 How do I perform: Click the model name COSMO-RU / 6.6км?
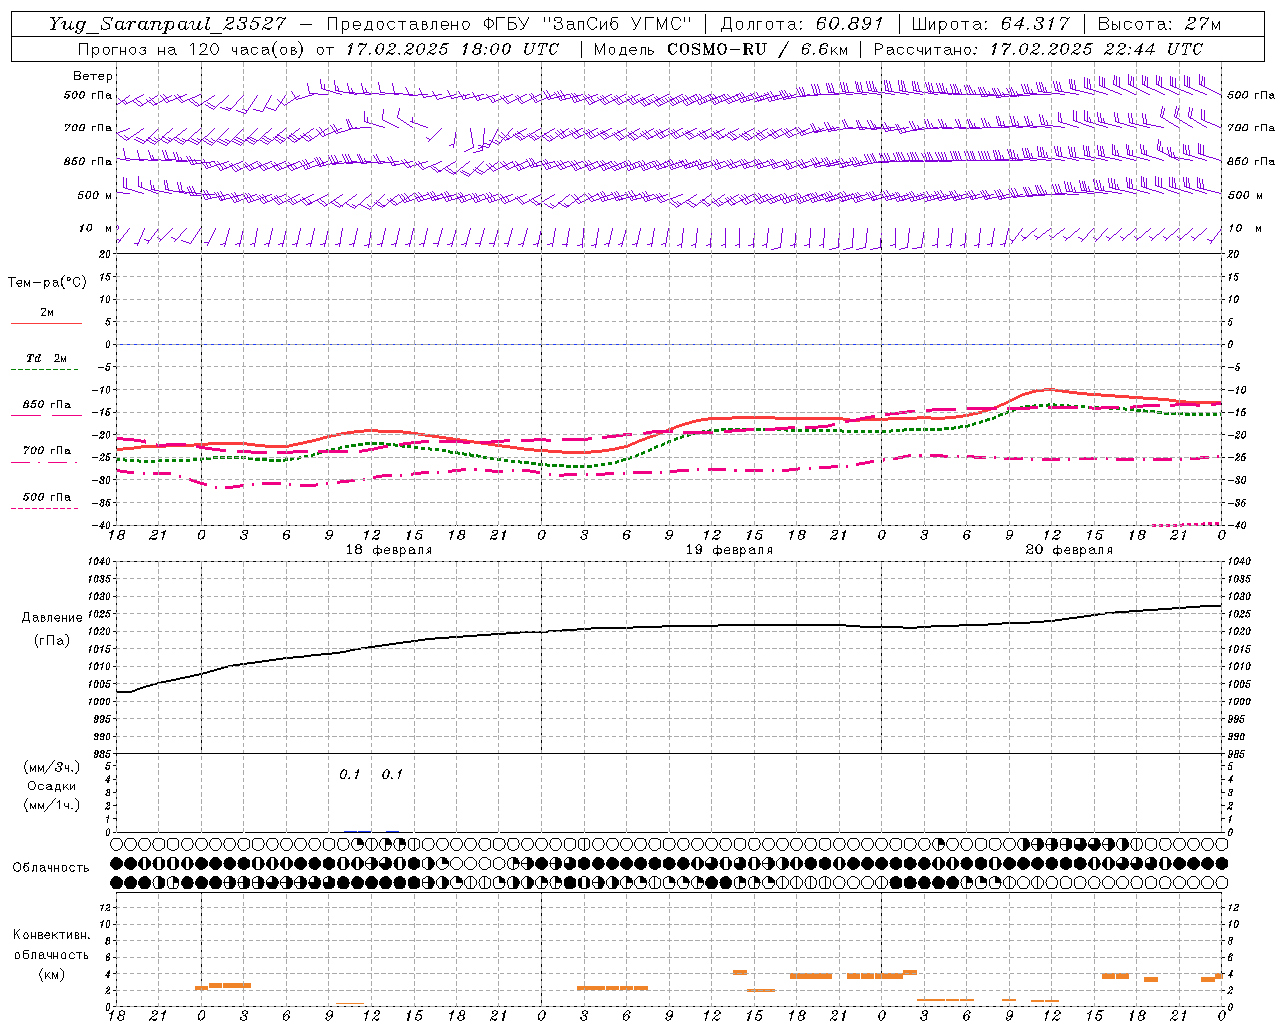pos(756,49)
